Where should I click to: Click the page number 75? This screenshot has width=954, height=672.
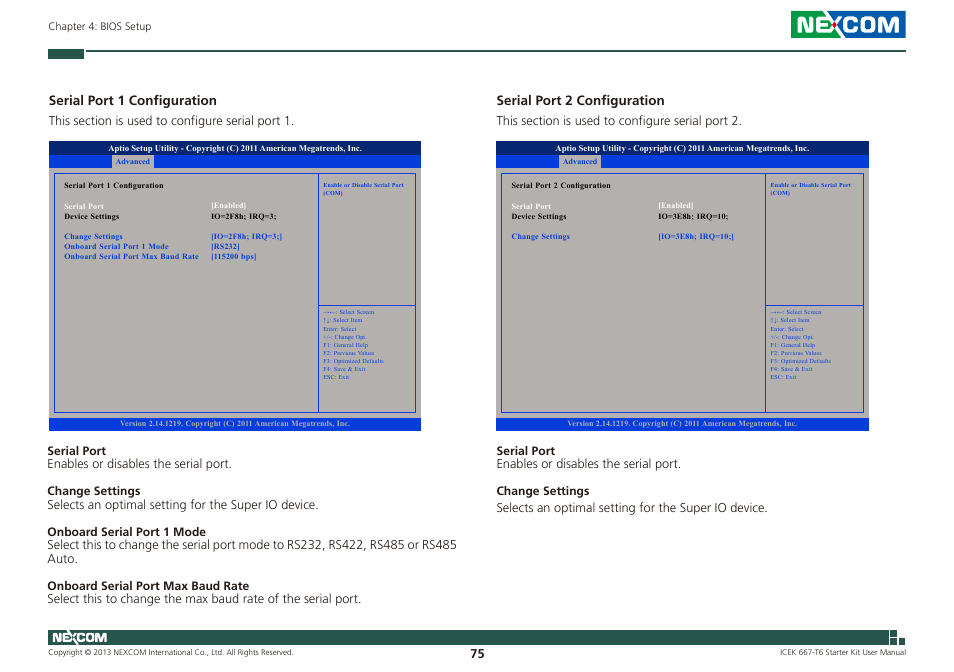pyautogui.click(x=478, y=654)
